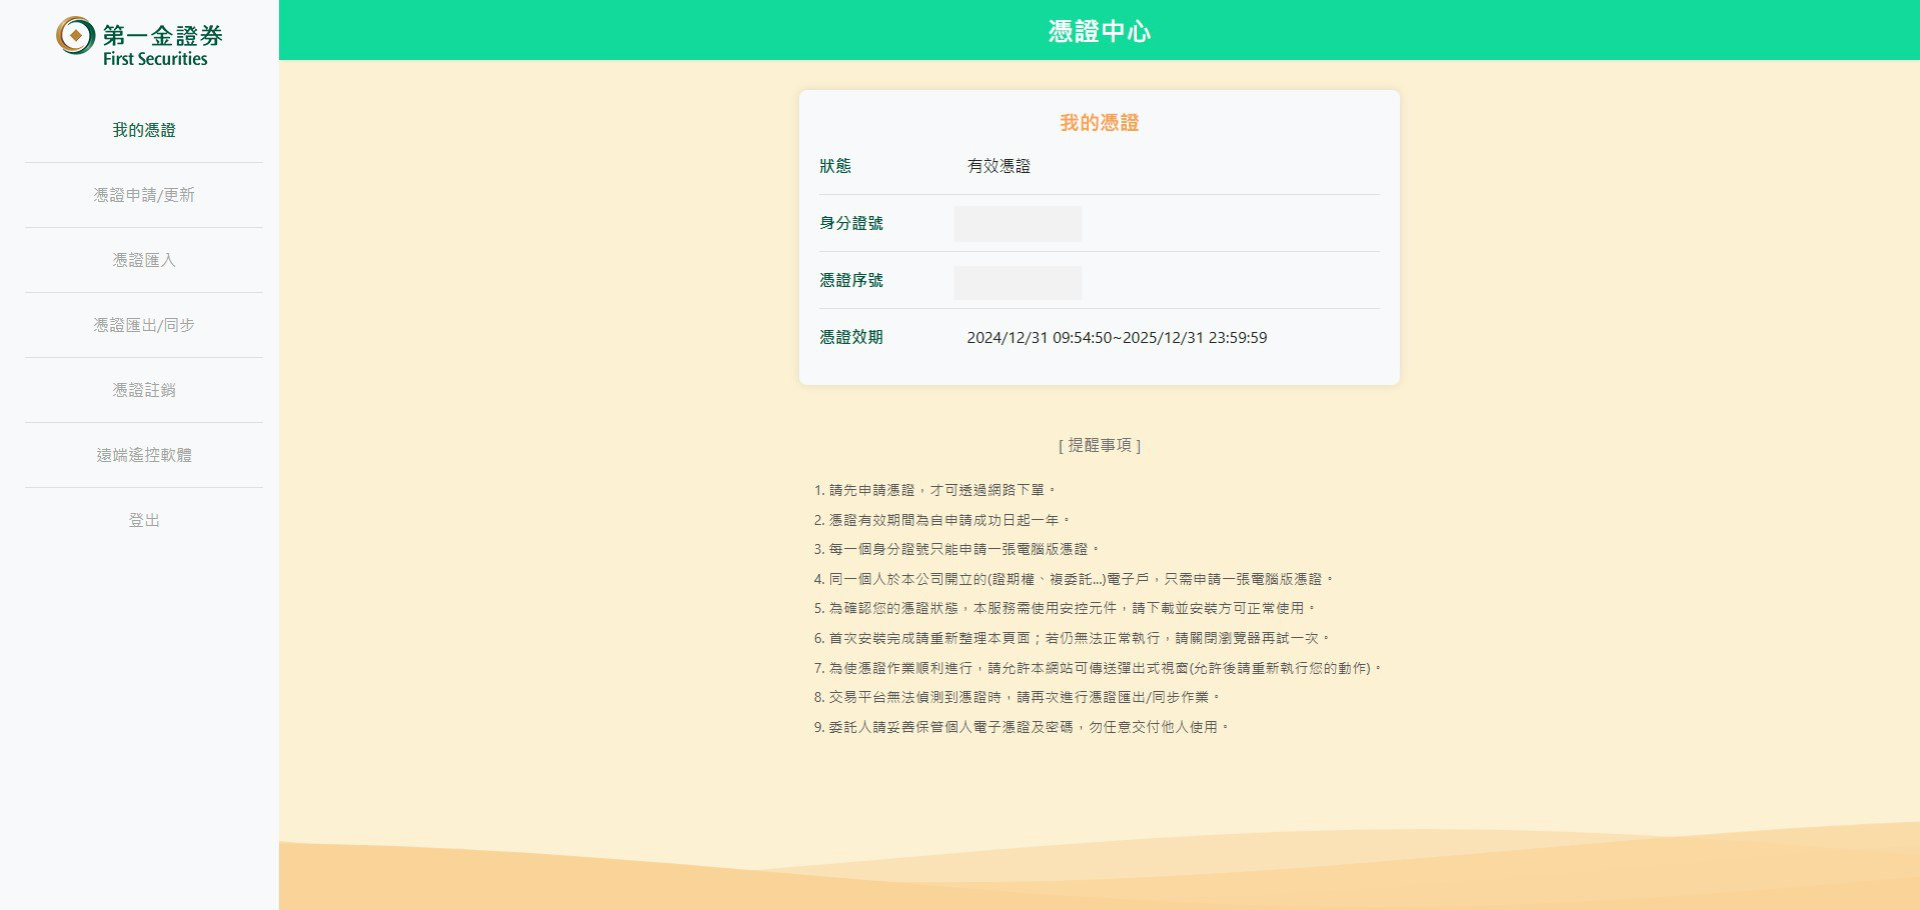The height and width of the screenshot is (910, 1920).
Task: Choose 憑證註銷 in the sidebar
Action: [x=144, y=390]
